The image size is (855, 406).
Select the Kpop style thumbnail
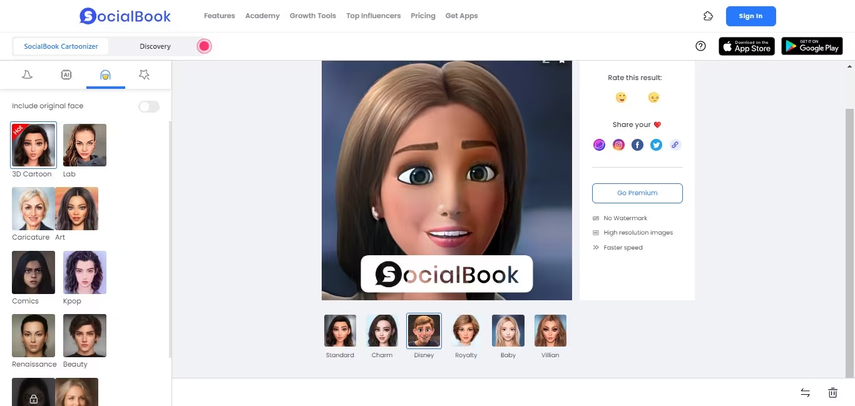click(x=85, y=272)
